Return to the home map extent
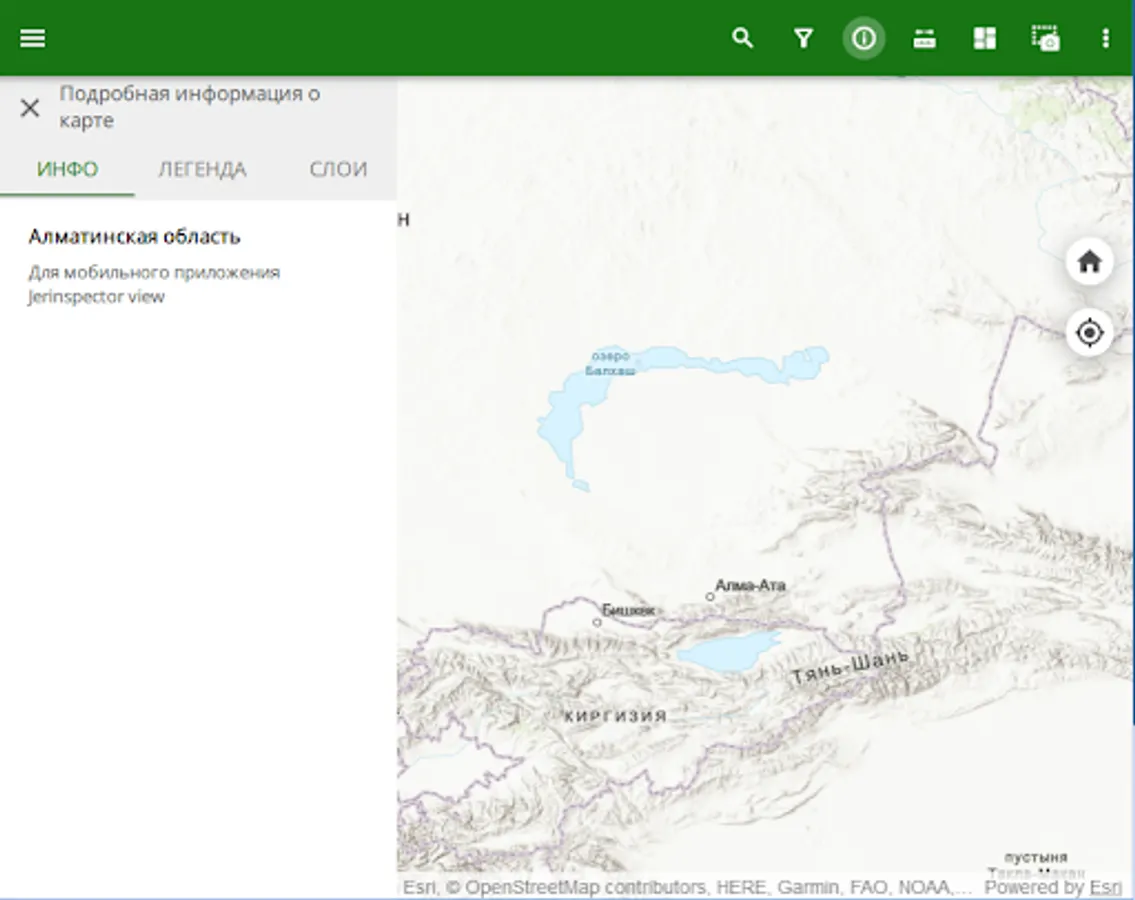The width and height of the screenshot is (1135, 900). tap(1089, 261)
